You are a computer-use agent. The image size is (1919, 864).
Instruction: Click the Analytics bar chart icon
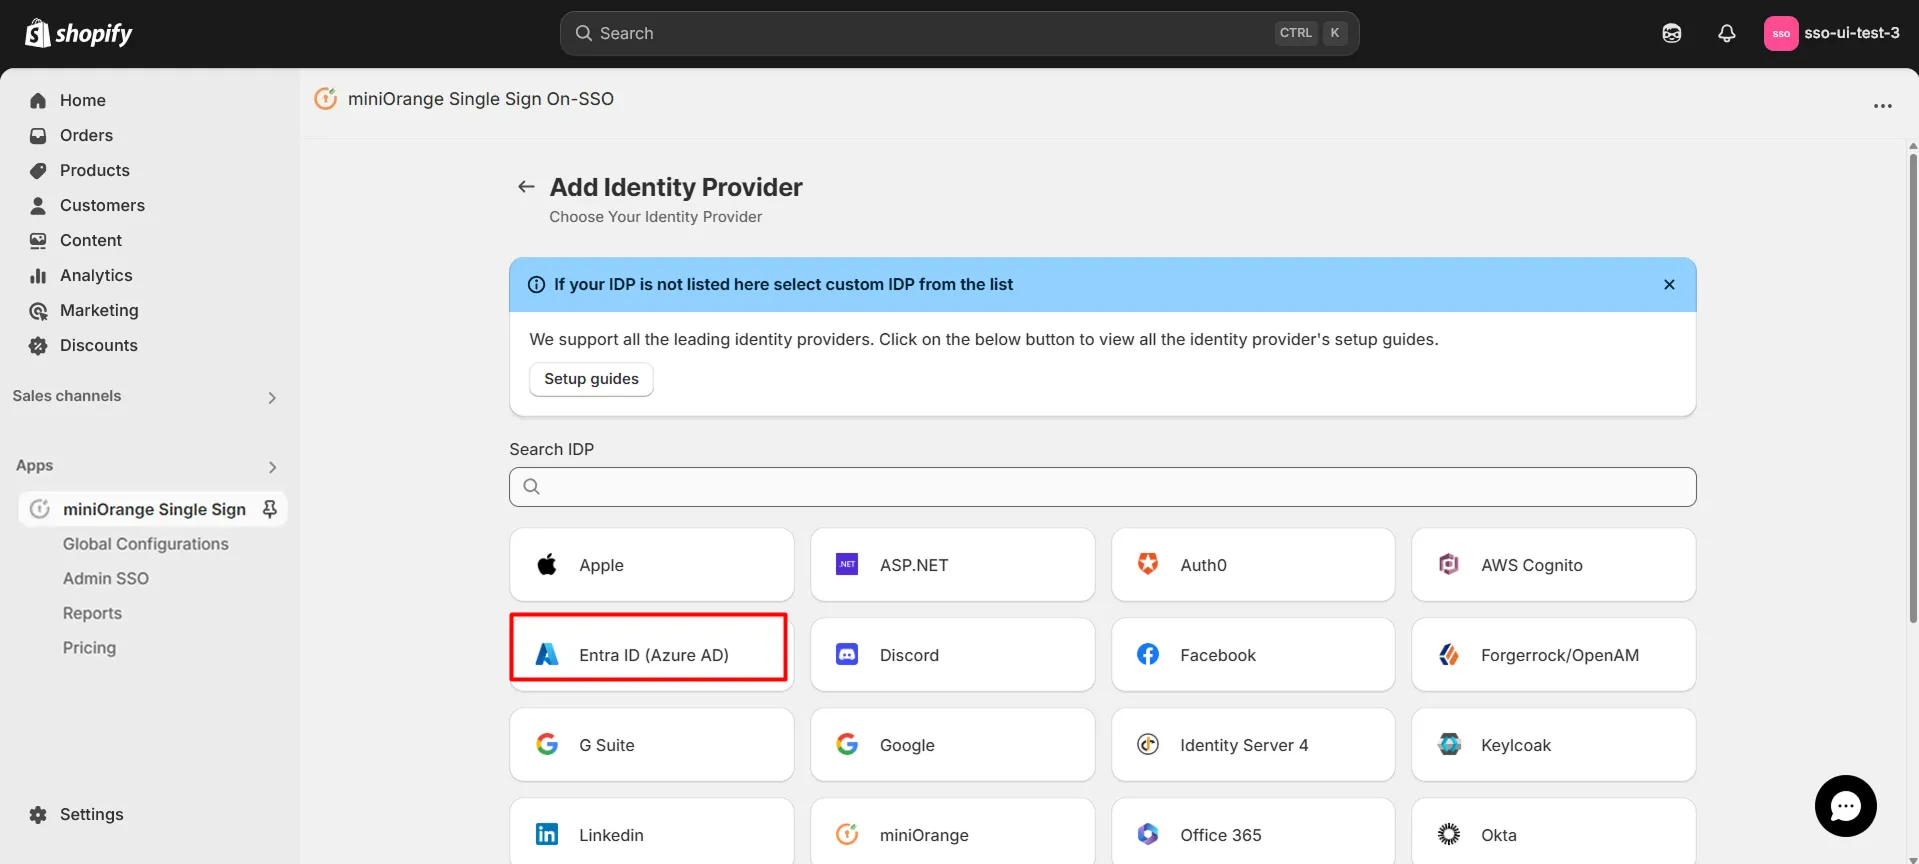coord(38,275)
